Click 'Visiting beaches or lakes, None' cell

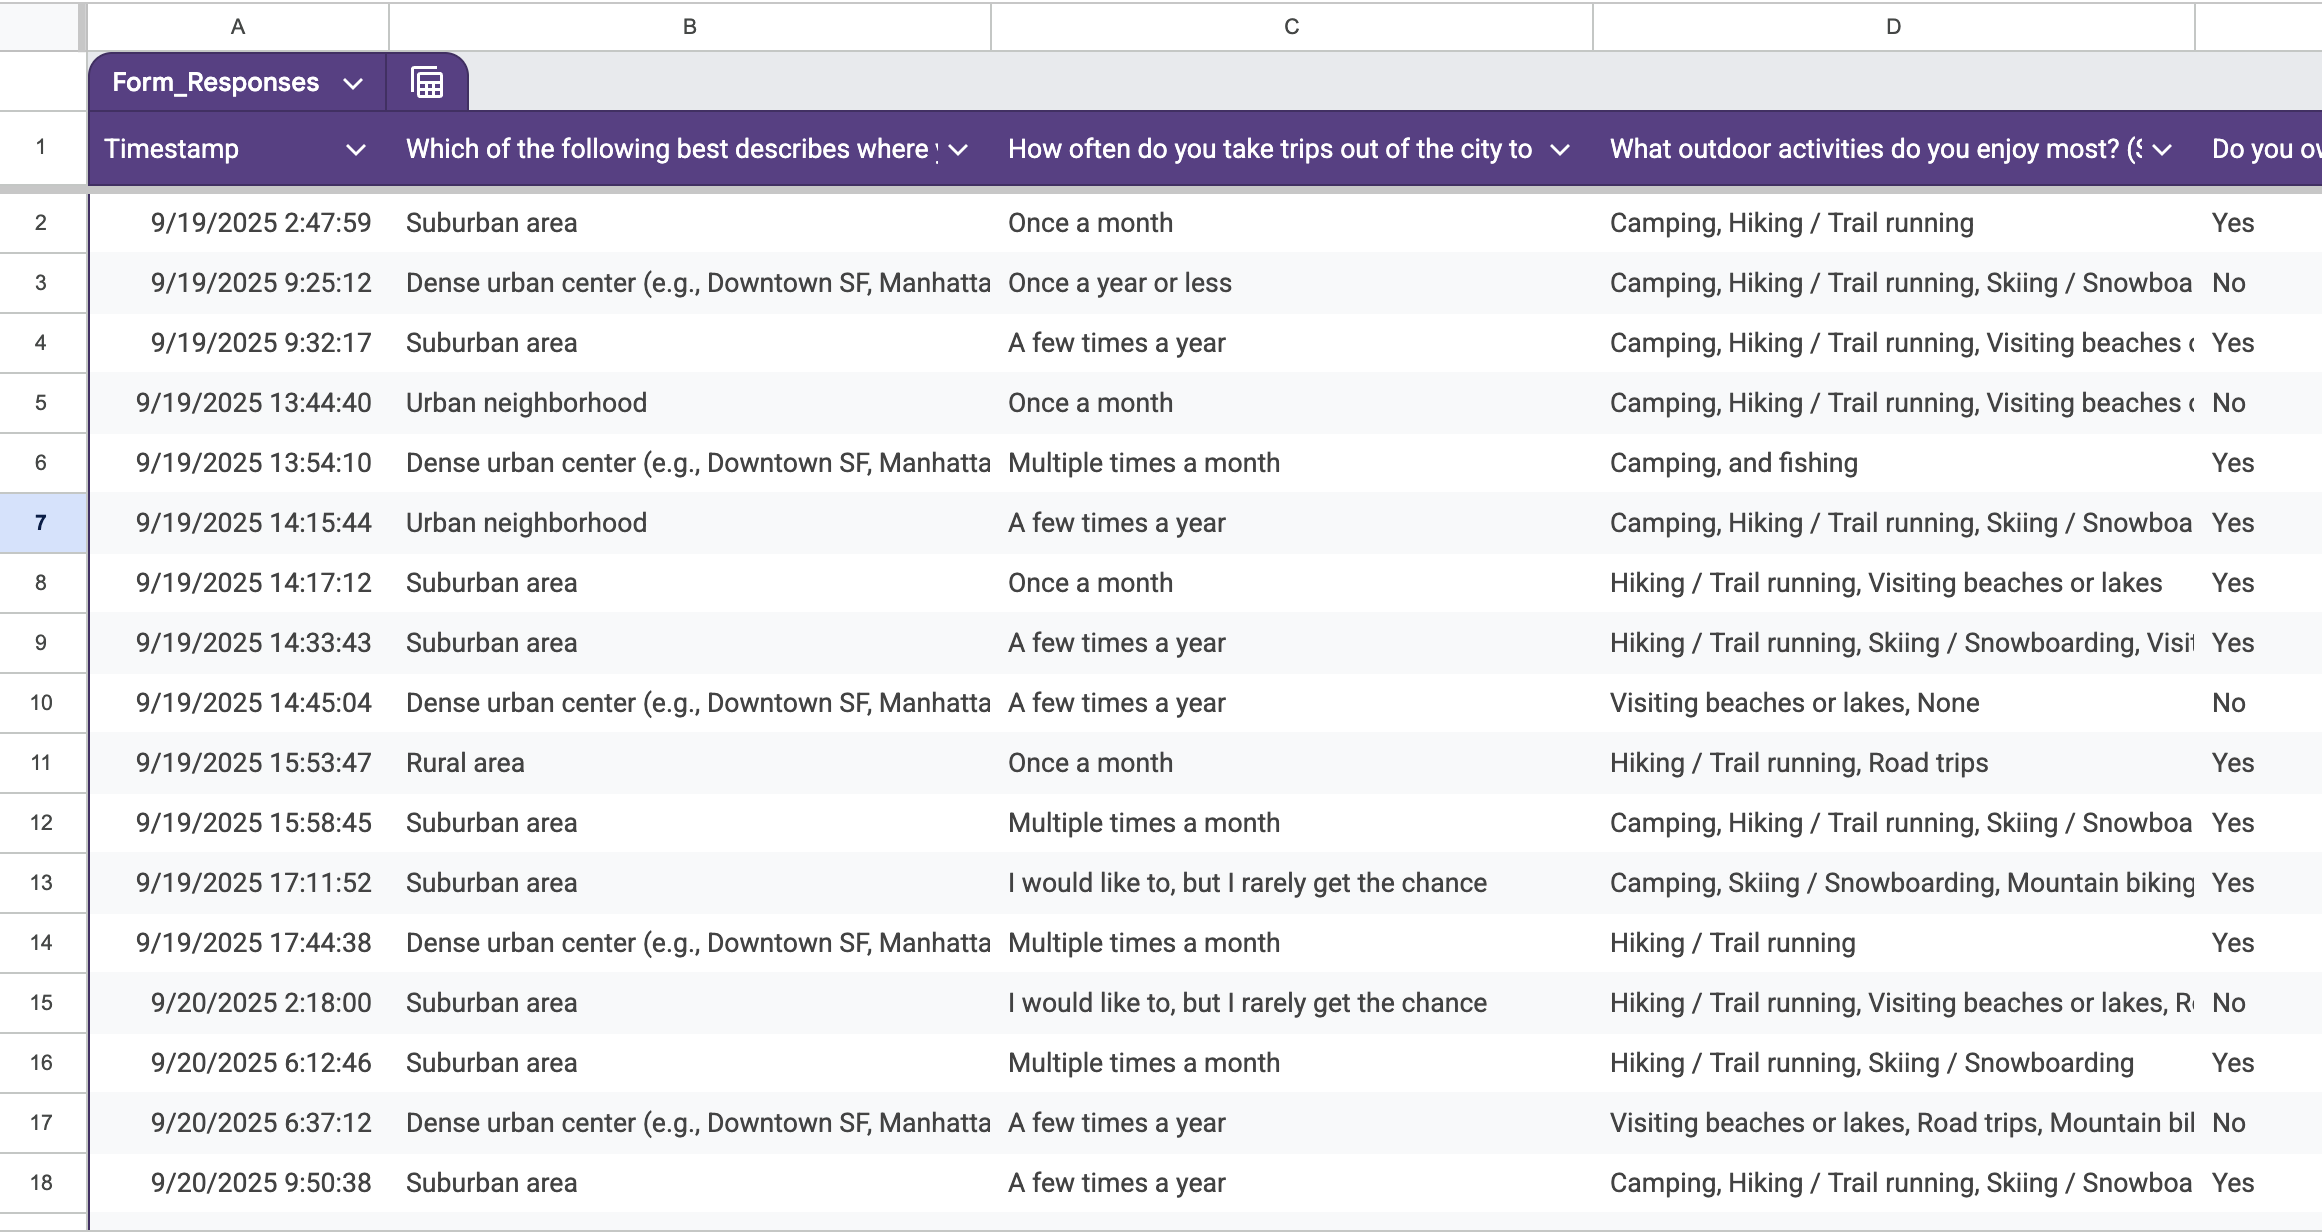pos(1894,703)
